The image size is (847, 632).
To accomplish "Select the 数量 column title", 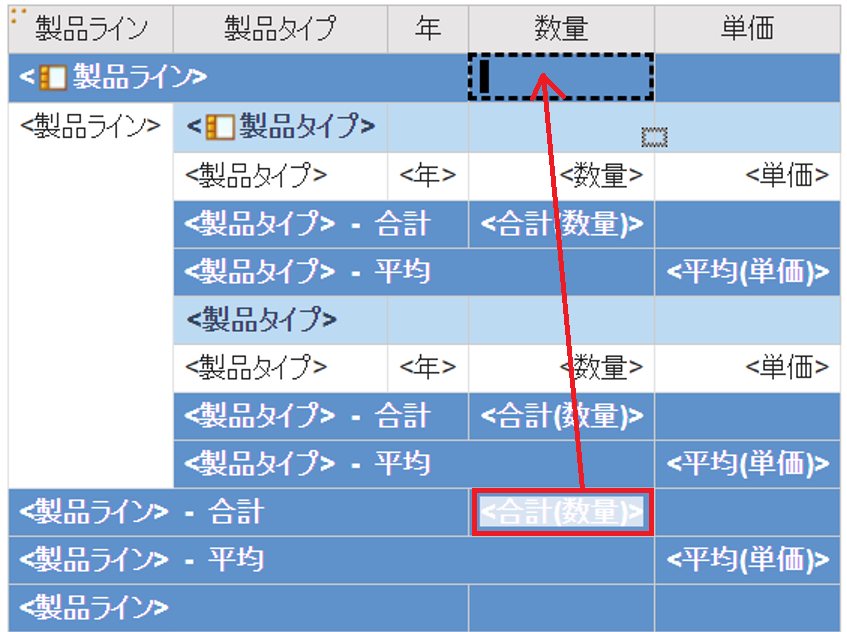I will (x=561, y=29).
